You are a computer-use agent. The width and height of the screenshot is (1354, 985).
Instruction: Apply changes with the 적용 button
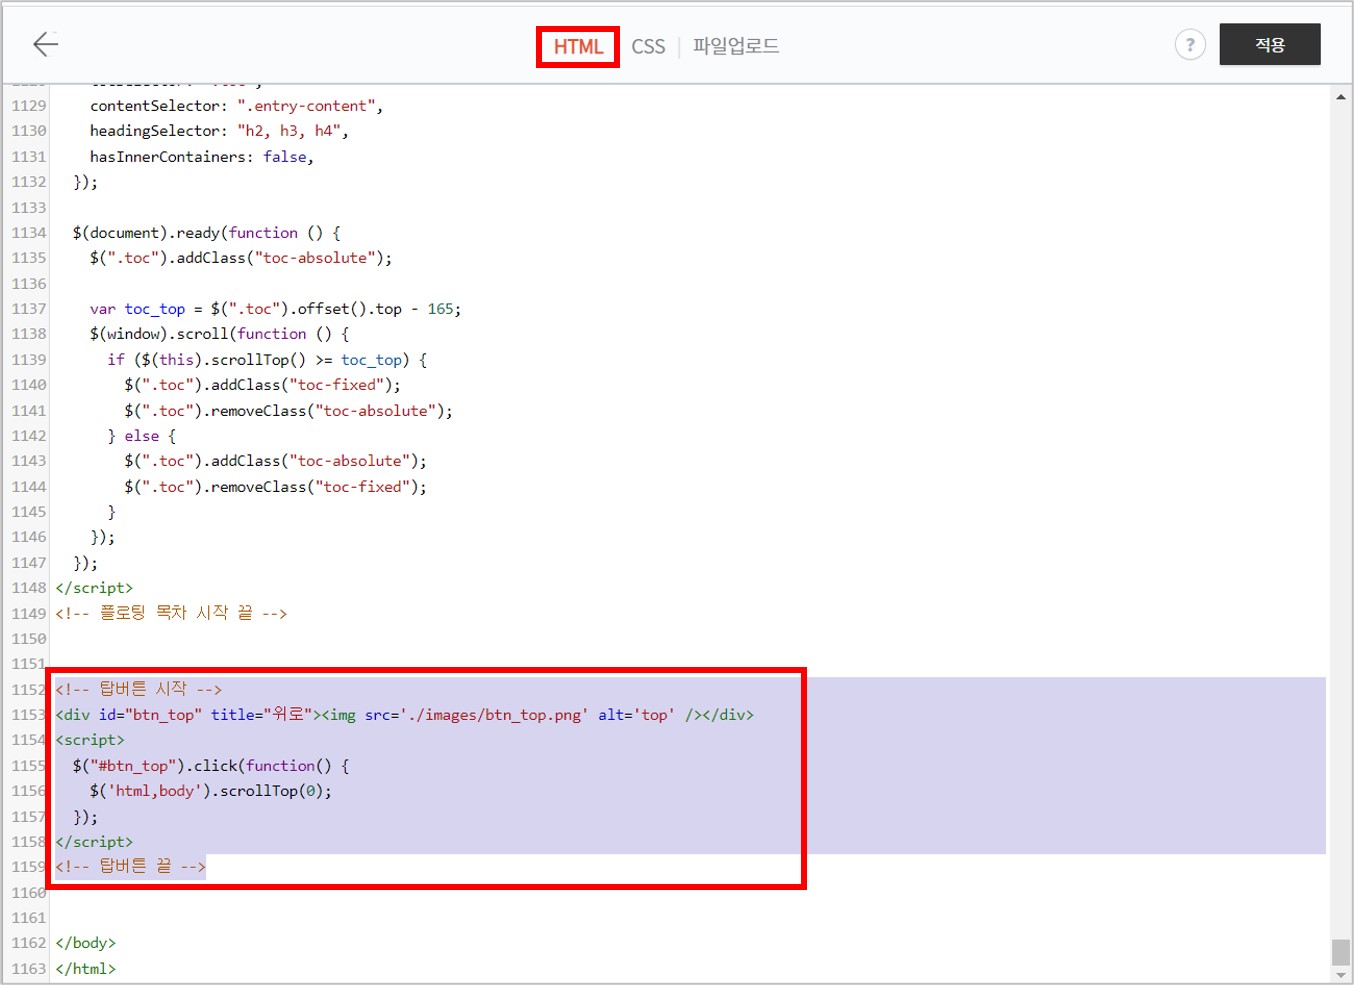pos(1270,45)
